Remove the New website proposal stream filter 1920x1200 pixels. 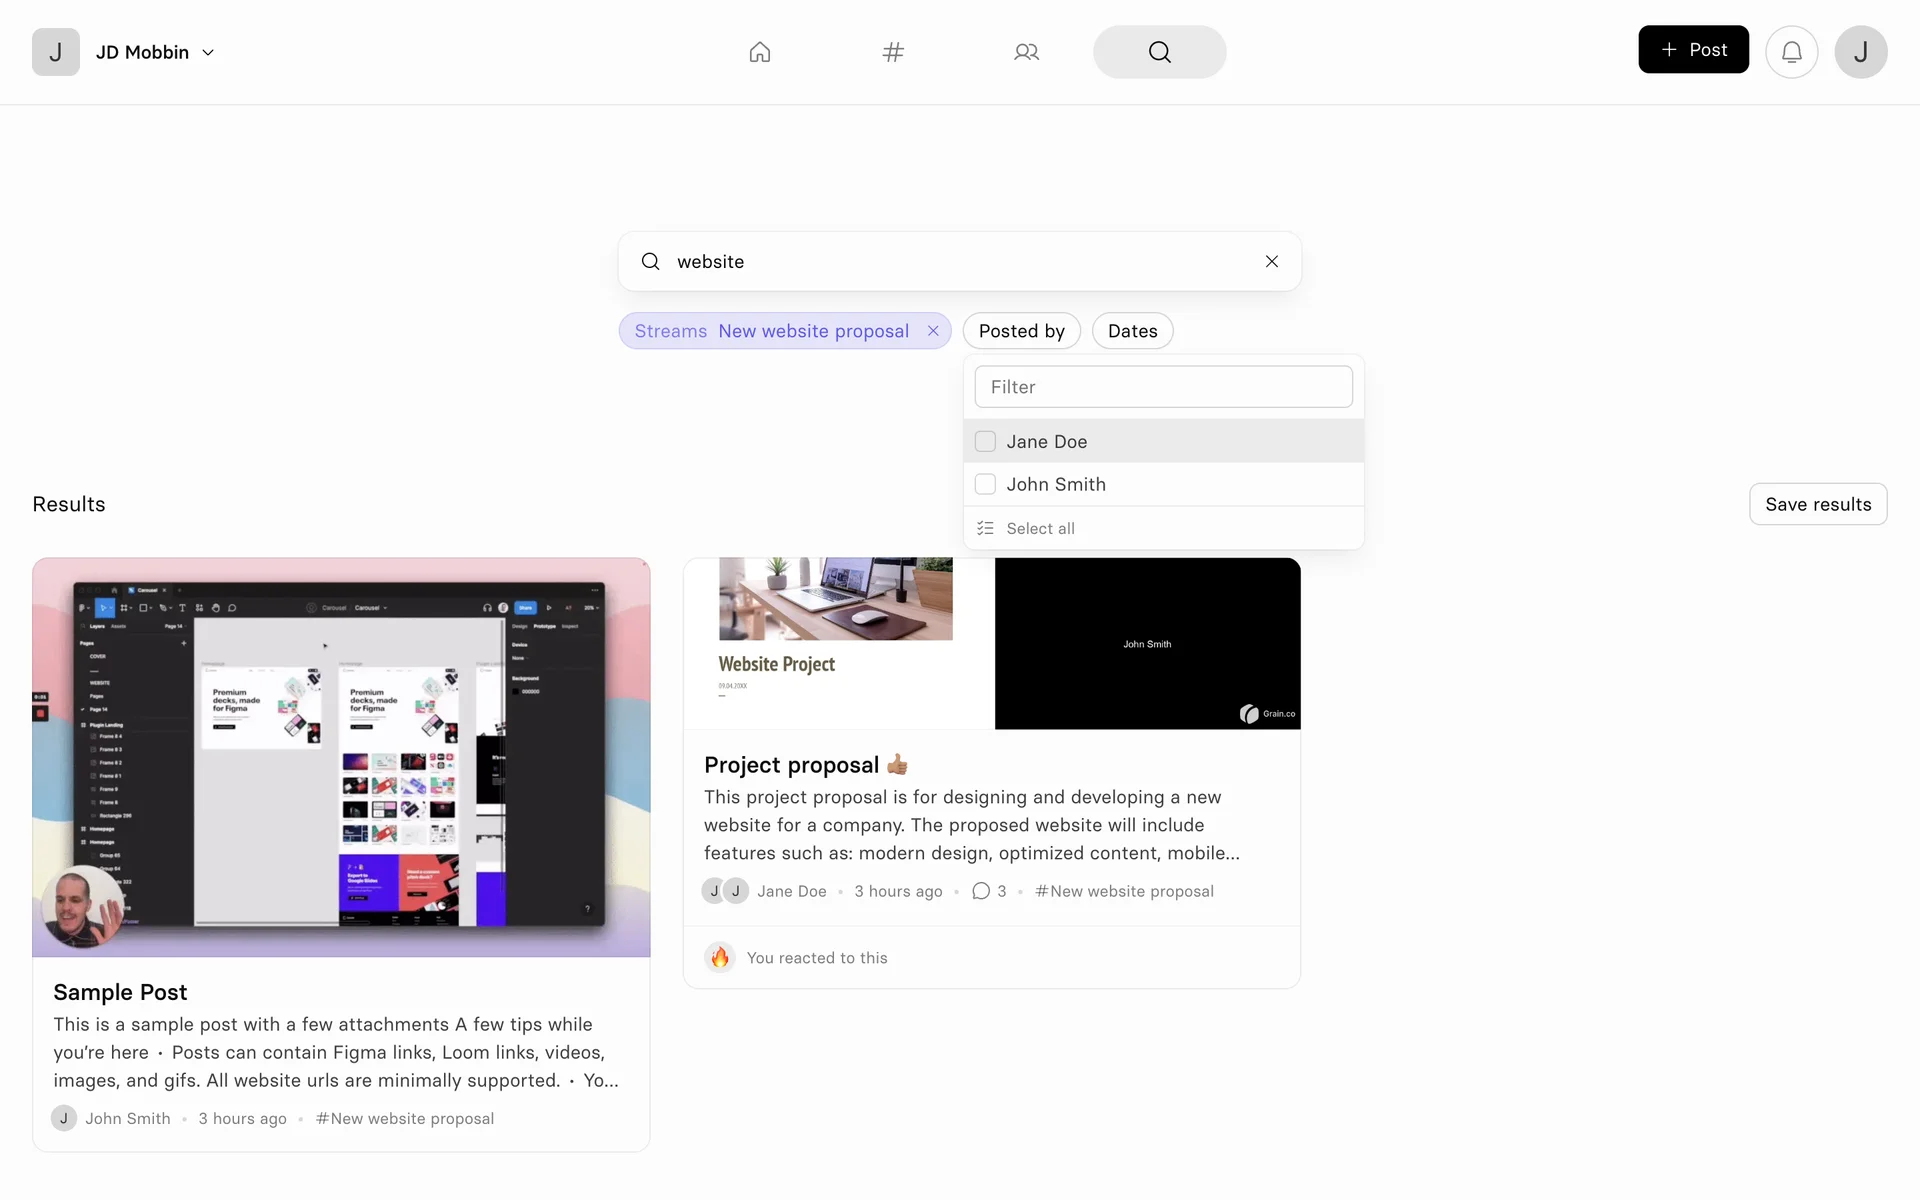pos(933,331)
